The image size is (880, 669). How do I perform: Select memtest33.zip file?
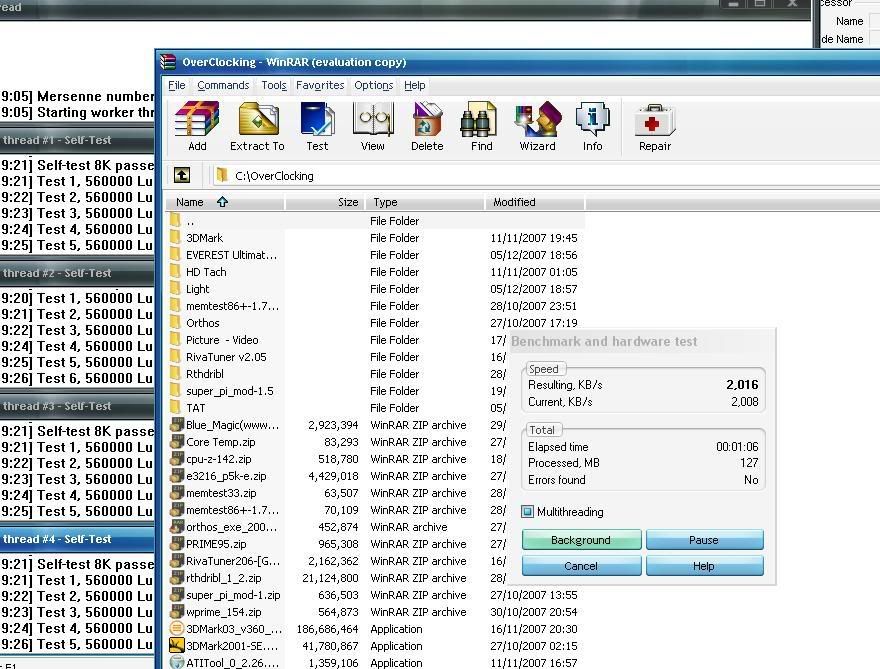pos(221,493)
